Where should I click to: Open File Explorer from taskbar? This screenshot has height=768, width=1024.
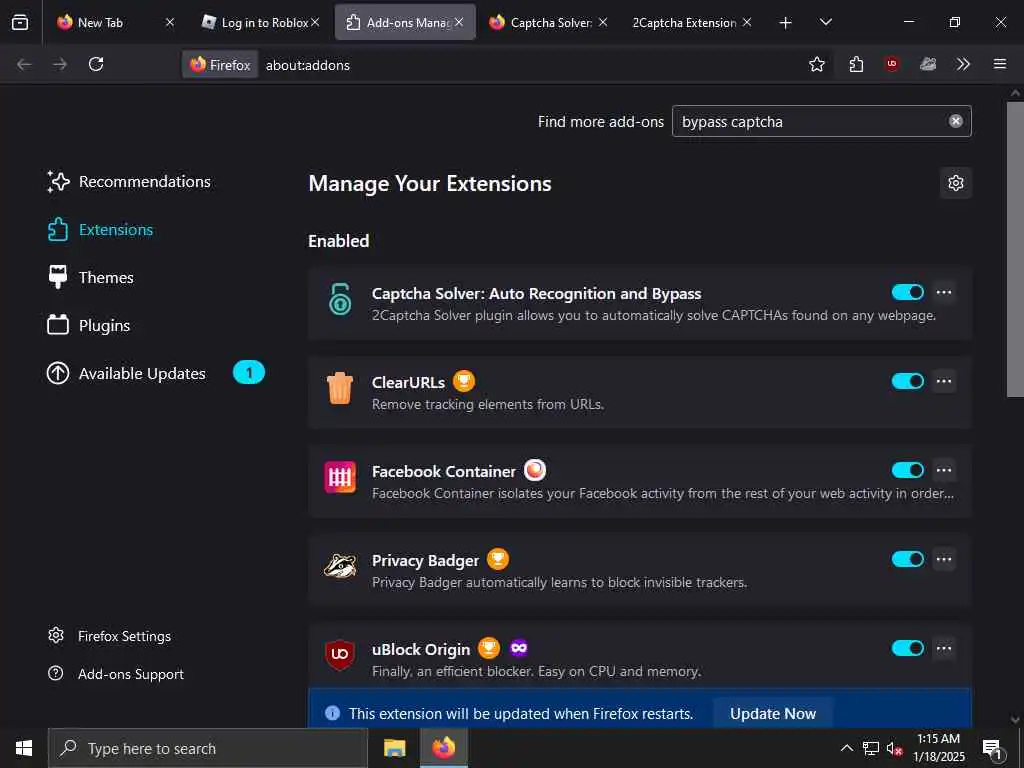tap(394, 748)
